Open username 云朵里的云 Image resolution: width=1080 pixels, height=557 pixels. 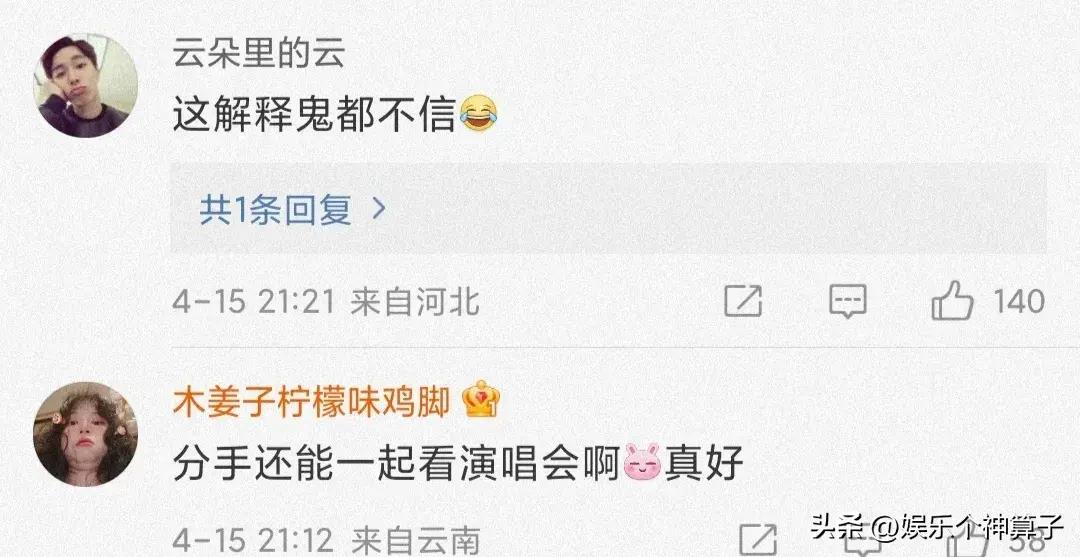point(259,54)
